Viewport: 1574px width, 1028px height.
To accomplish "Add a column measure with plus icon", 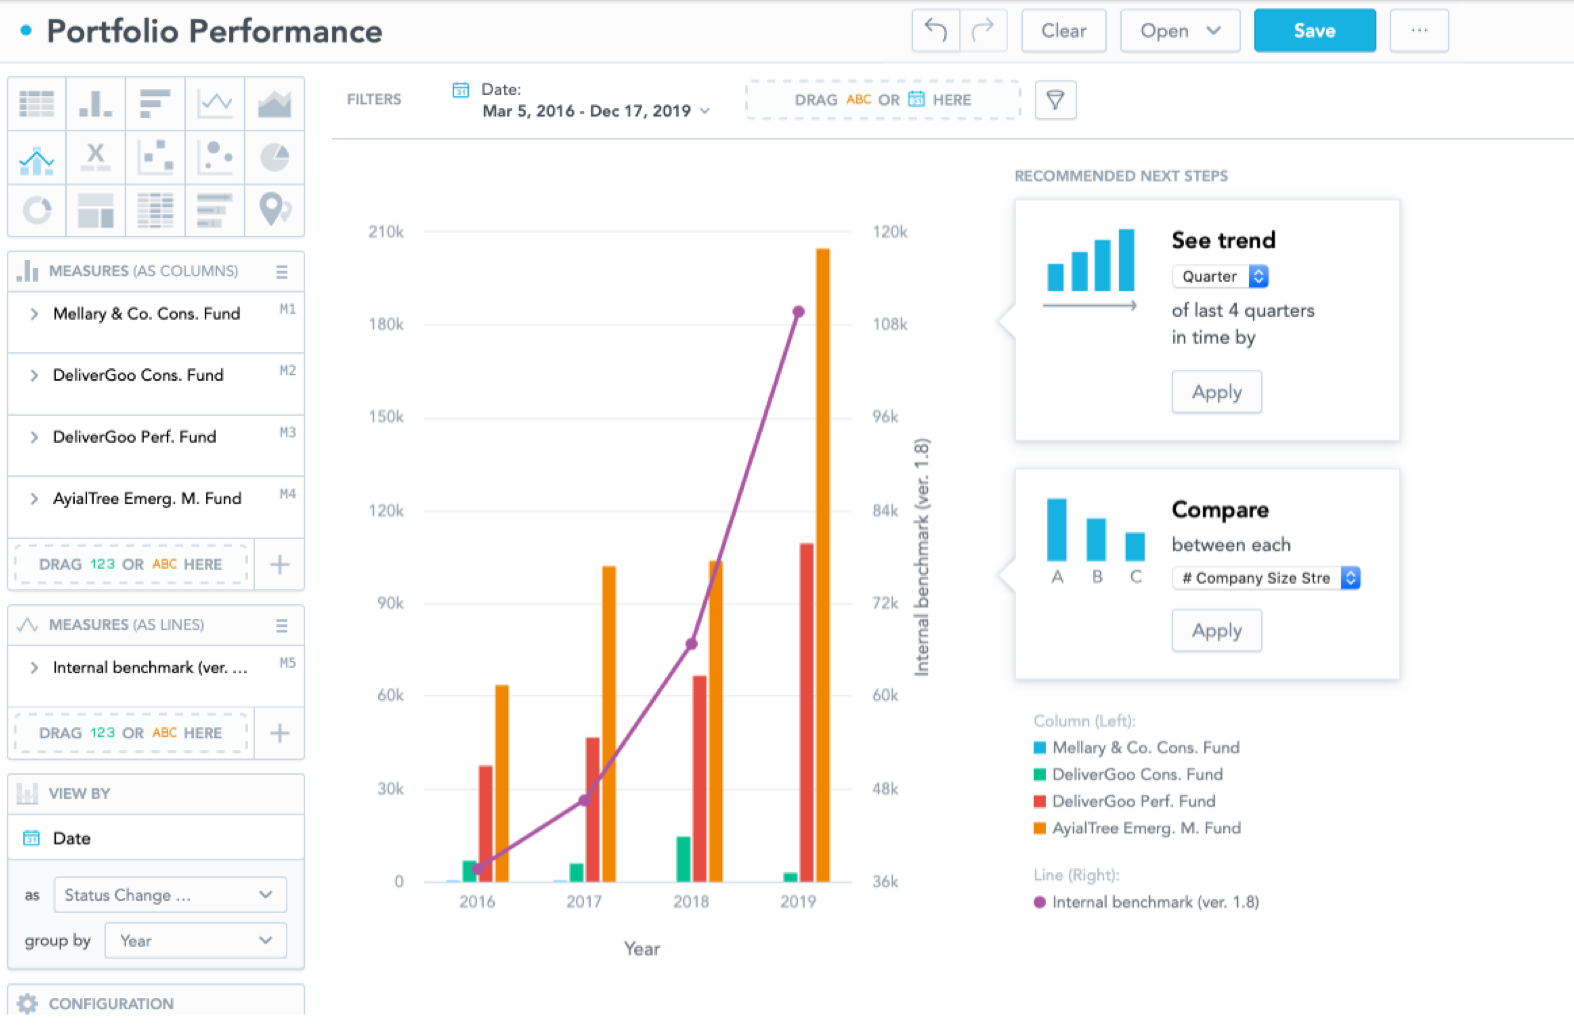I will point(280,565).
